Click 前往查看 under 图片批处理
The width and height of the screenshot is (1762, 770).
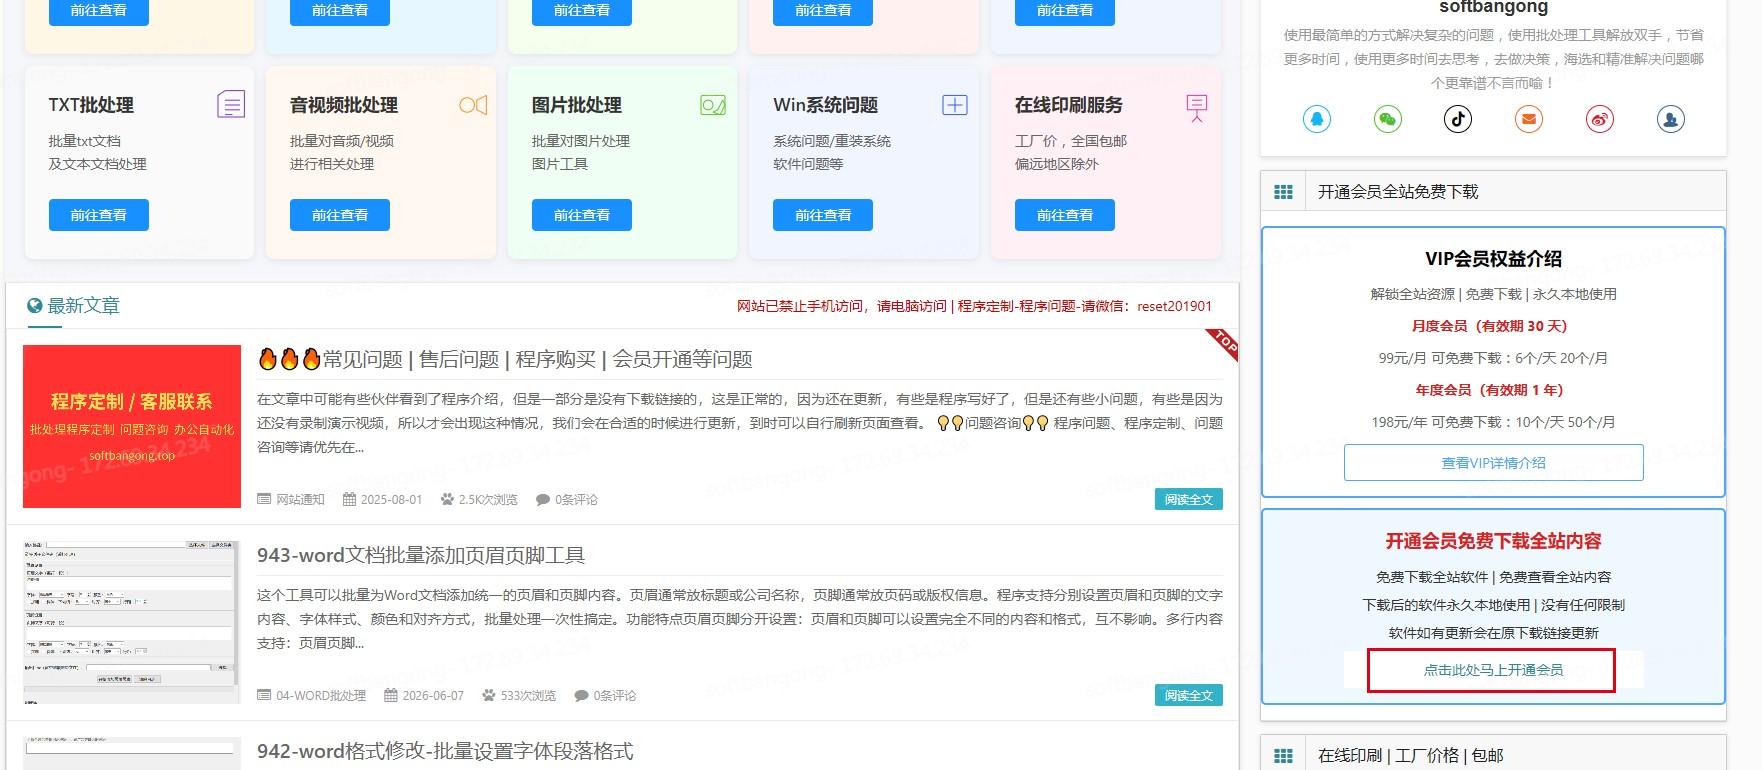tap(582, 215)
